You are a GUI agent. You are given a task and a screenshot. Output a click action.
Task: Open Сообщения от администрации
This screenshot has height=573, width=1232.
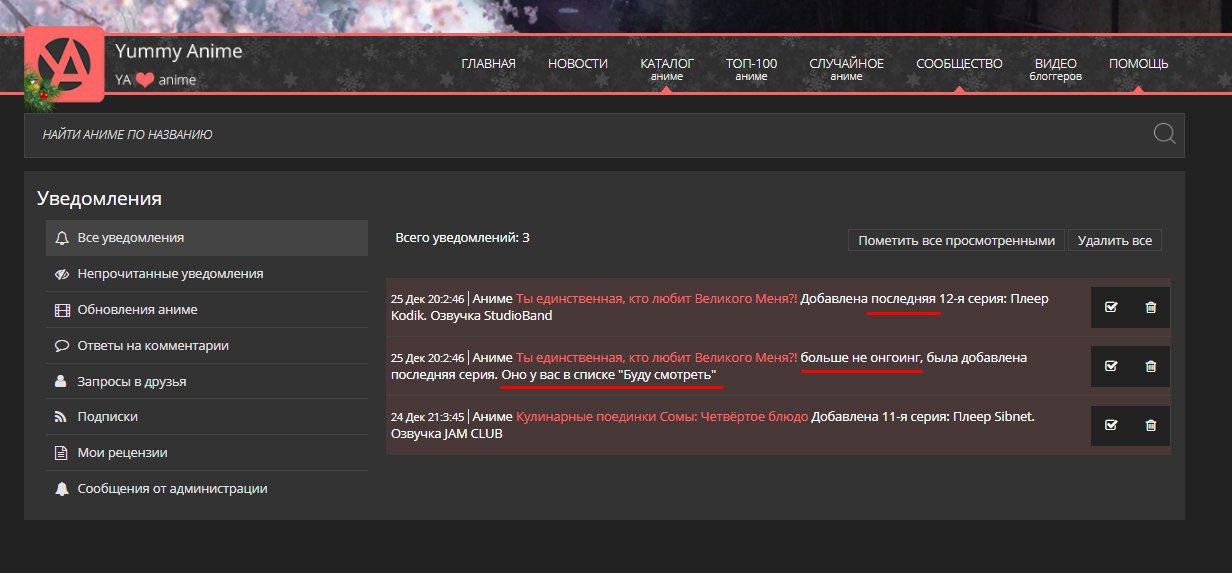(207, 489)
